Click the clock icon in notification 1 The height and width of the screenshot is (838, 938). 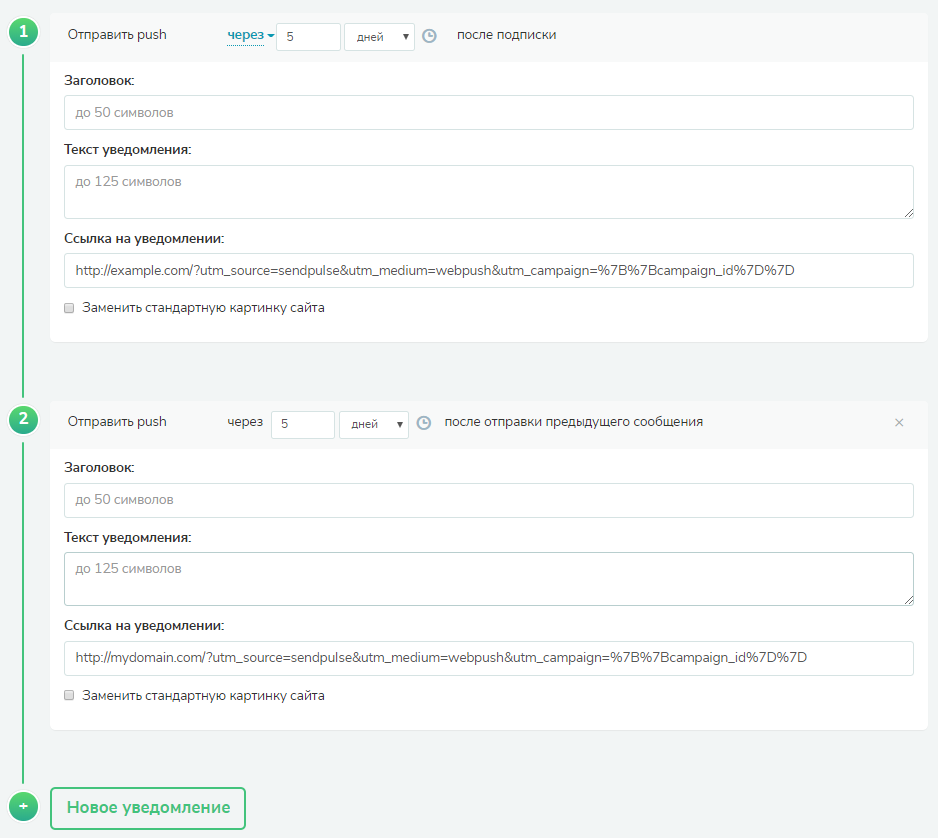click(429, 36)
